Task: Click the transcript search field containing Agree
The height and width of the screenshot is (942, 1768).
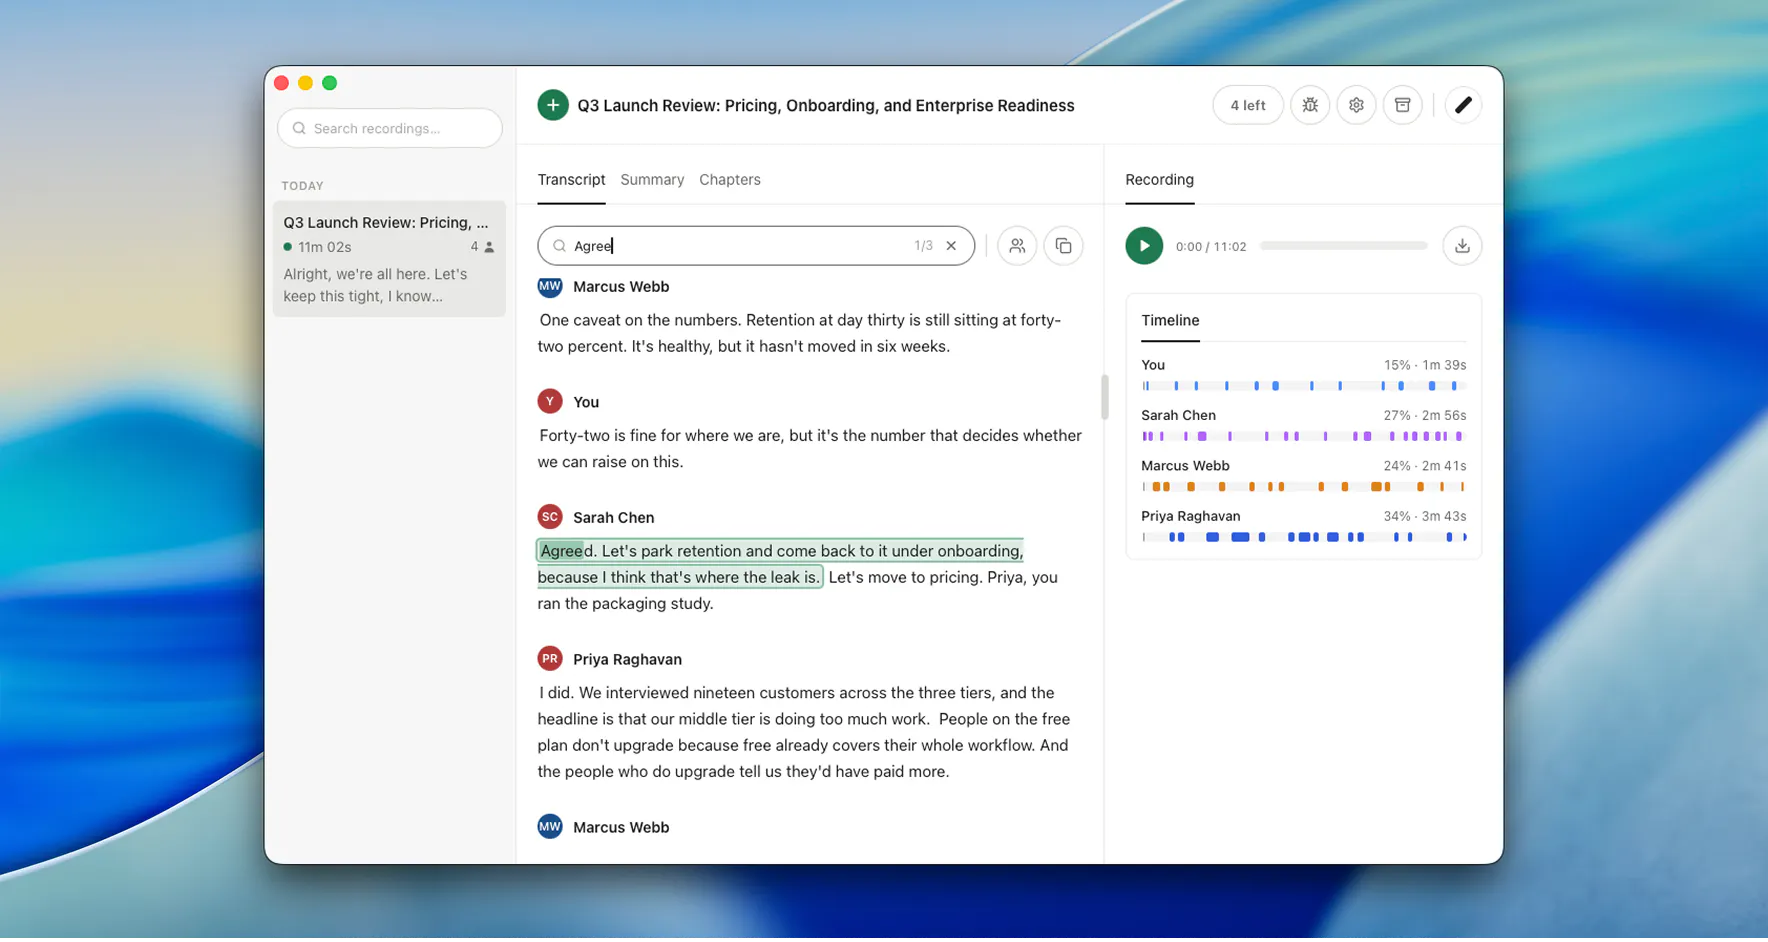Action: pos(756,246)
